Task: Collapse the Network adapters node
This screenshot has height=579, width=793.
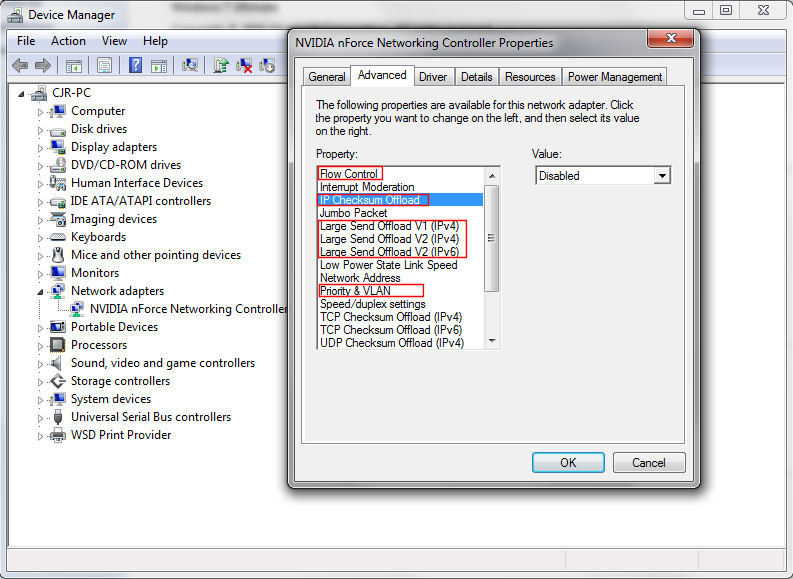Action: pyautogui.click(x=40, y=292)
